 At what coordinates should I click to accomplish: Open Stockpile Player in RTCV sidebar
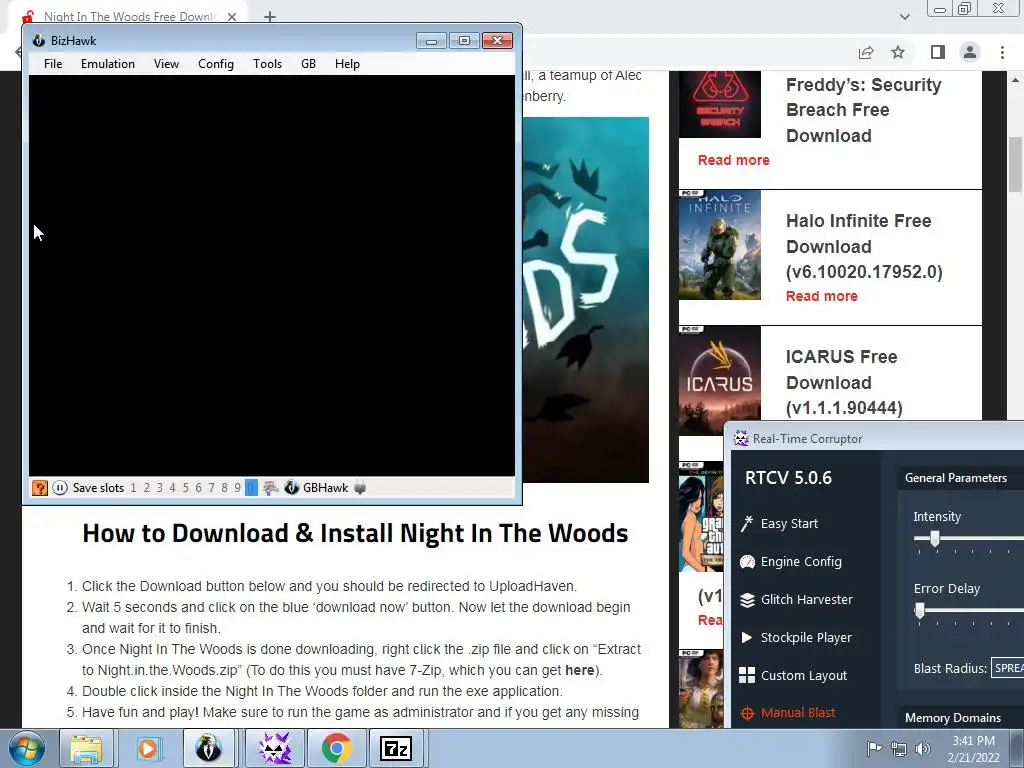[x=806, y=637]
